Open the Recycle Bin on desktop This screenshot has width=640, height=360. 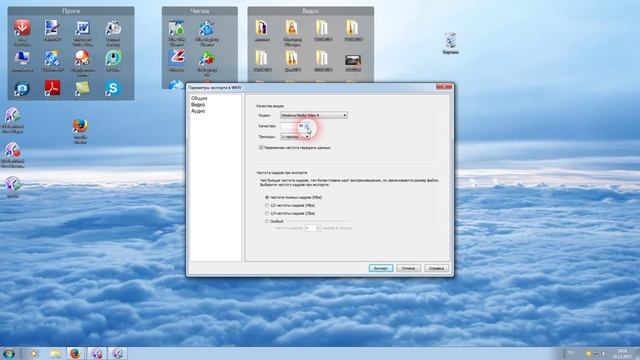[x=450, y=40]
